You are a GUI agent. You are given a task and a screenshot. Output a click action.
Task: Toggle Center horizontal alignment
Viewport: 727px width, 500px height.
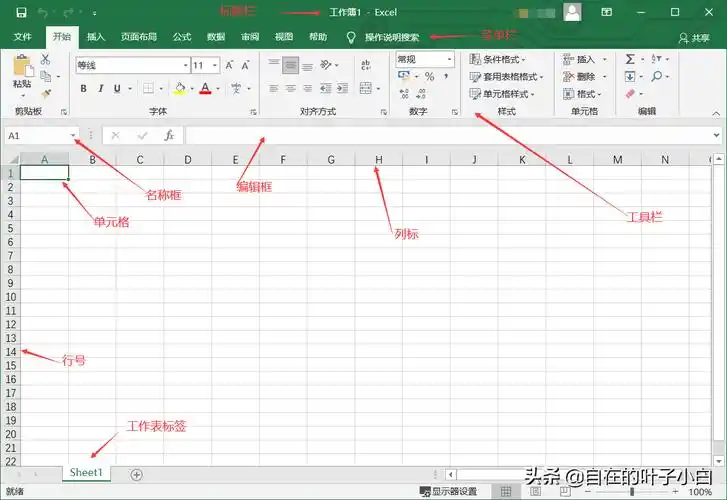tap(291, 88)
